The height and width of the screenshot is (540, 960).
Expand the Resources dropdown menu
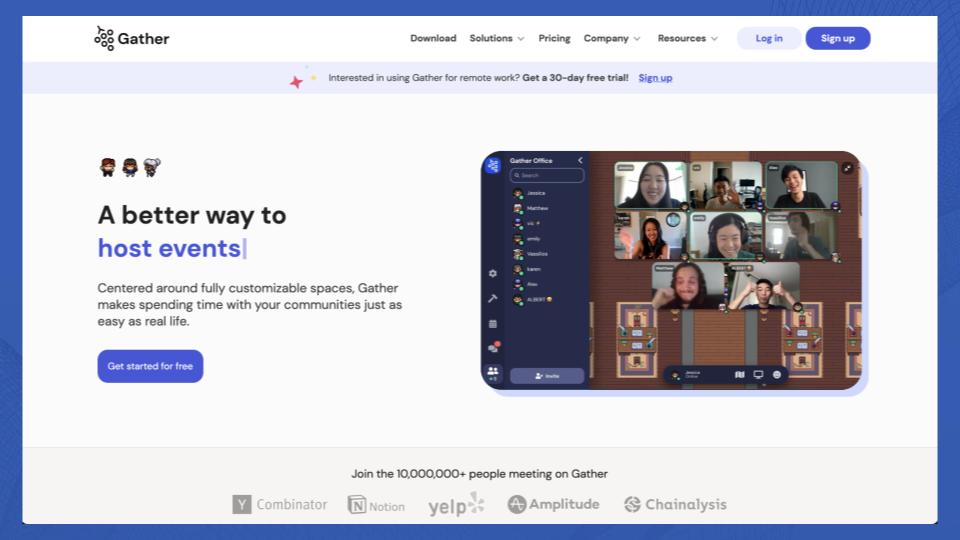[687, 38]
